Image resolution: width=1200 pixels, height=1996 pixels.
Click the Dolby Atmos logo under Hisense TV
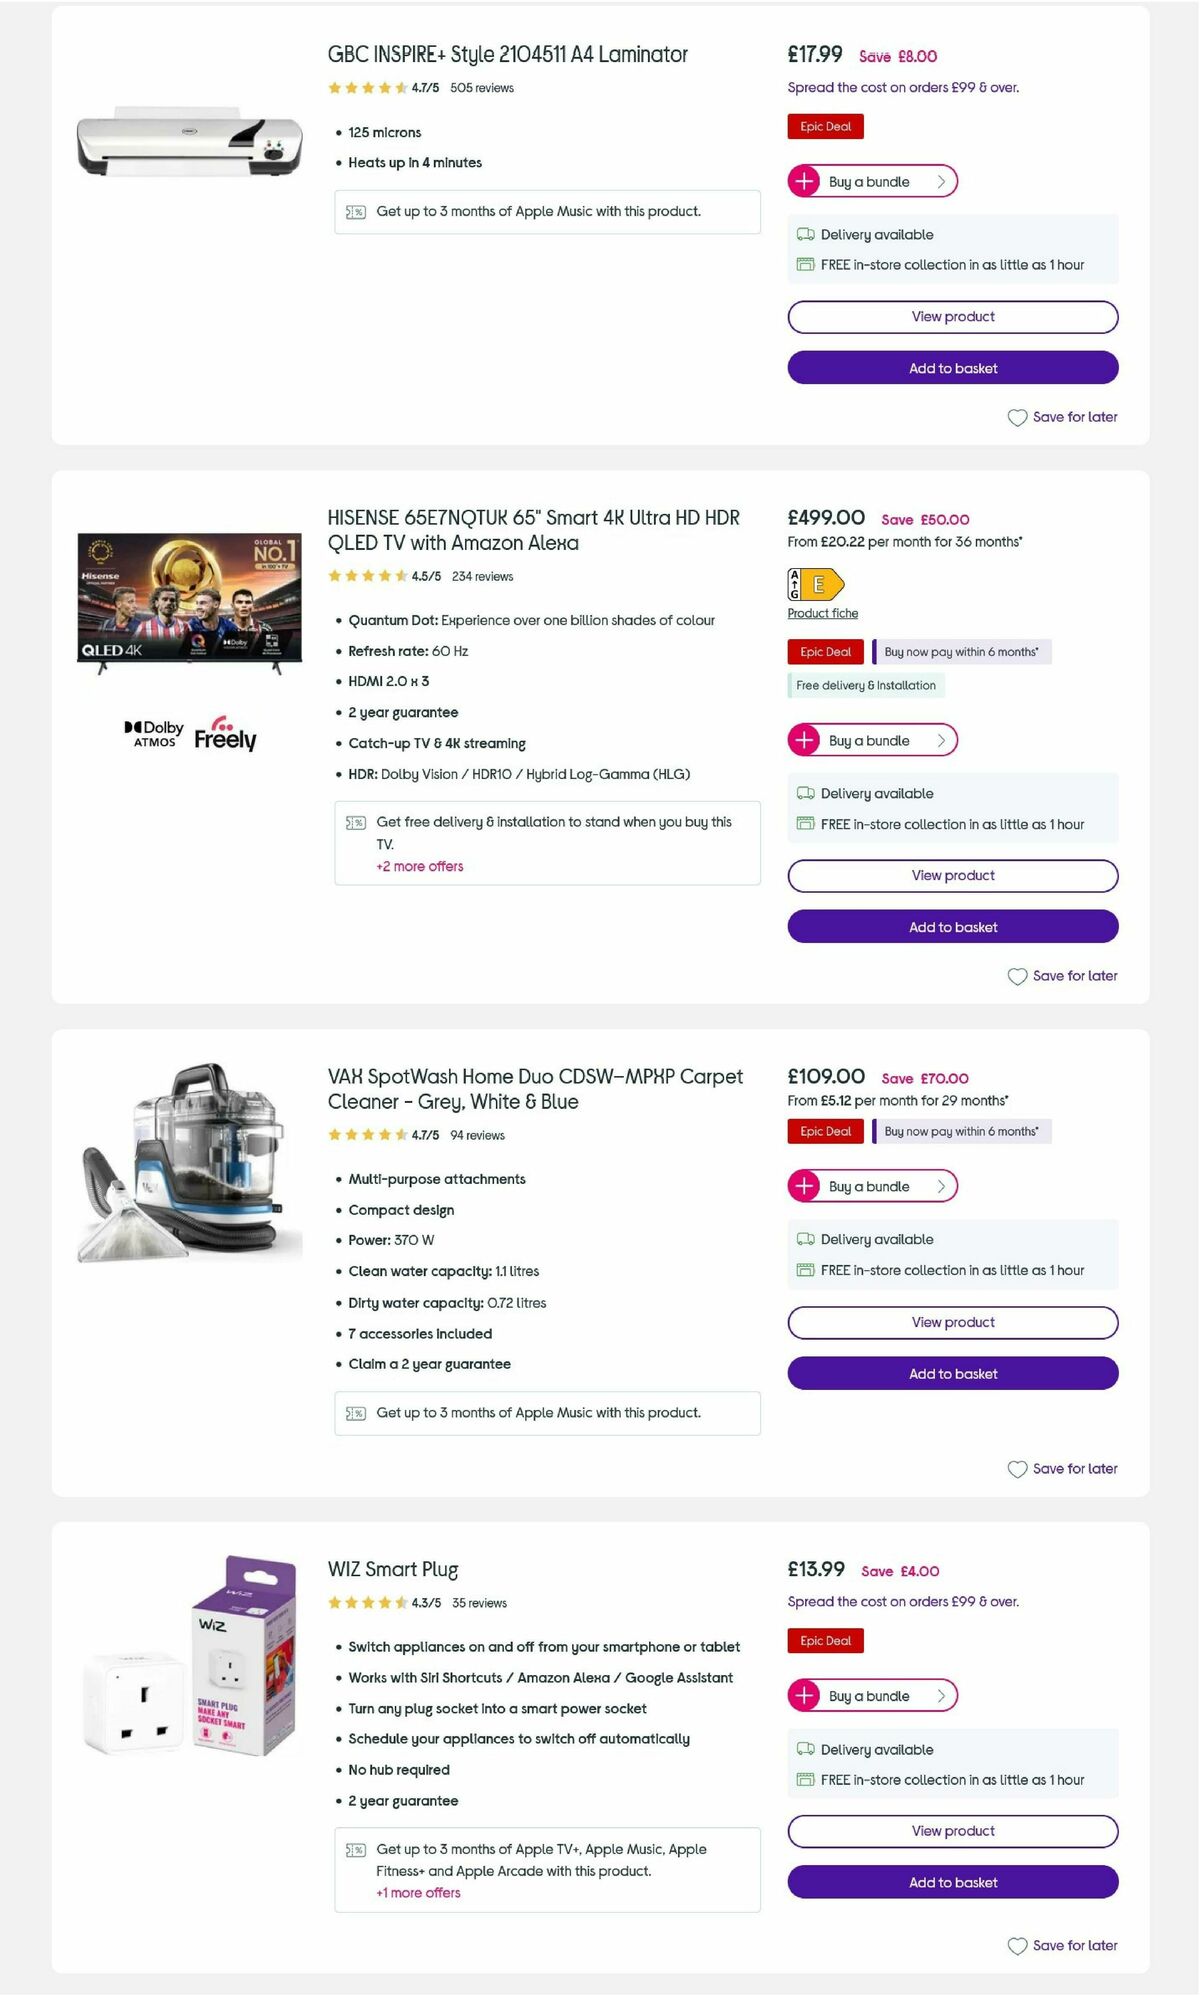click(x=152, y=732)
